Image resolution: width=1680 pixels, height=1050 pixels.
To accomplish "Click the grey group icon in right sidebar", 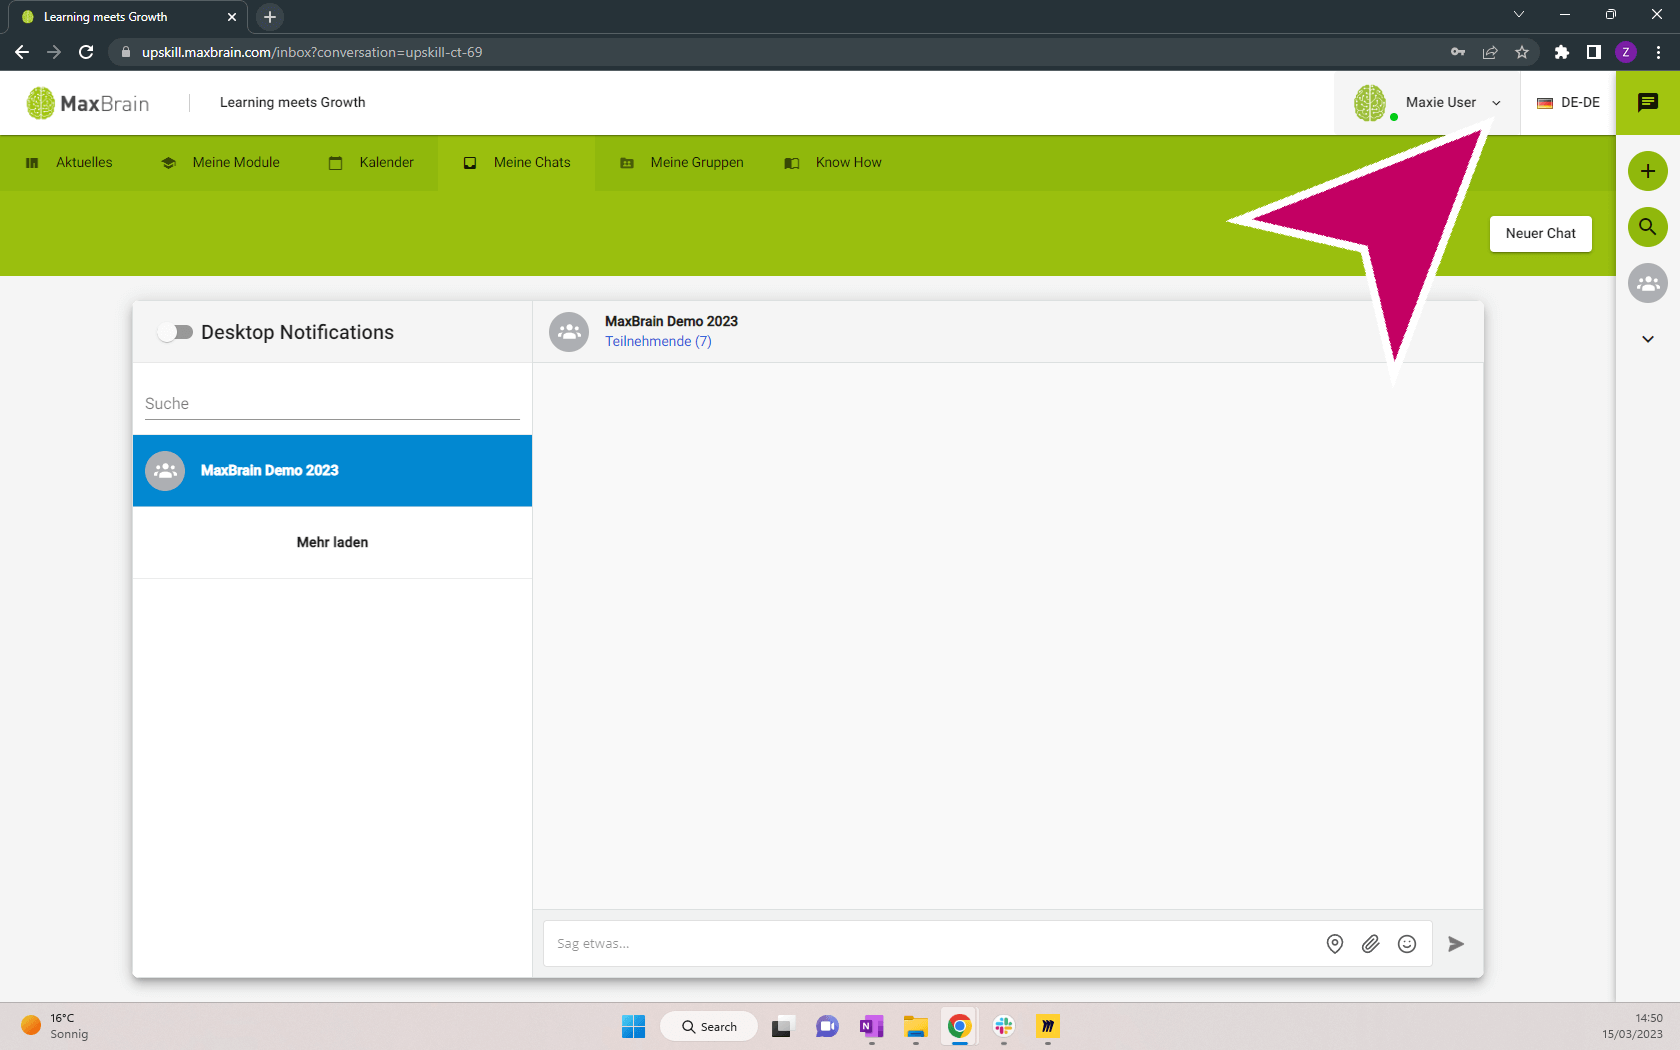I will click(x=1648, y=283).
